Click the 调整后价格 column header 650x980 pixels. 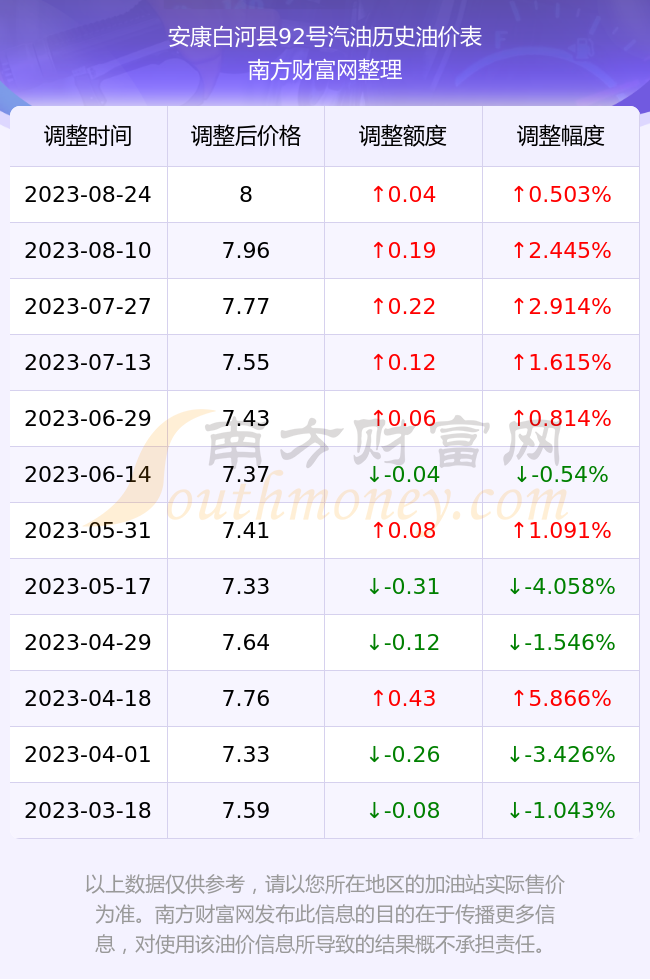tap(246, 136)
